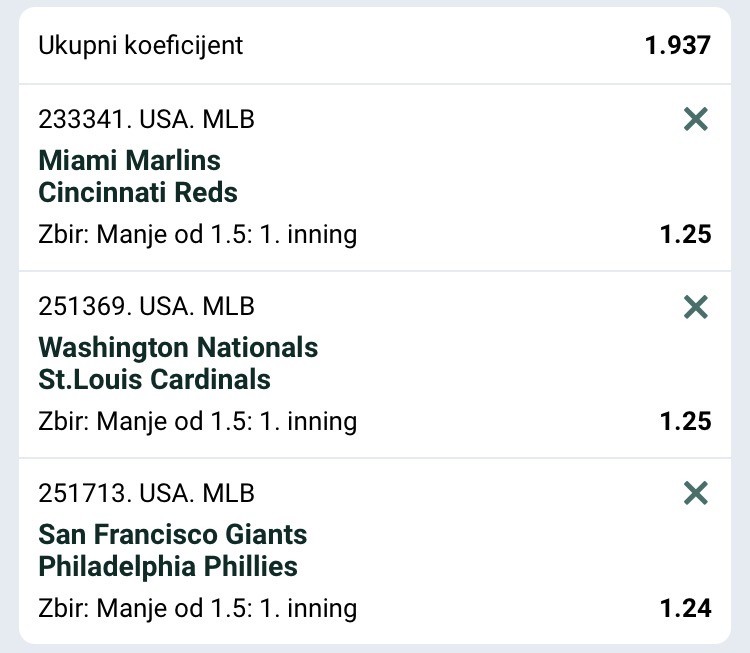The height and width of the screenshot is (653, 750).
Task: Tap the Cincinnati Reds team name
Action: pos(138,192)
